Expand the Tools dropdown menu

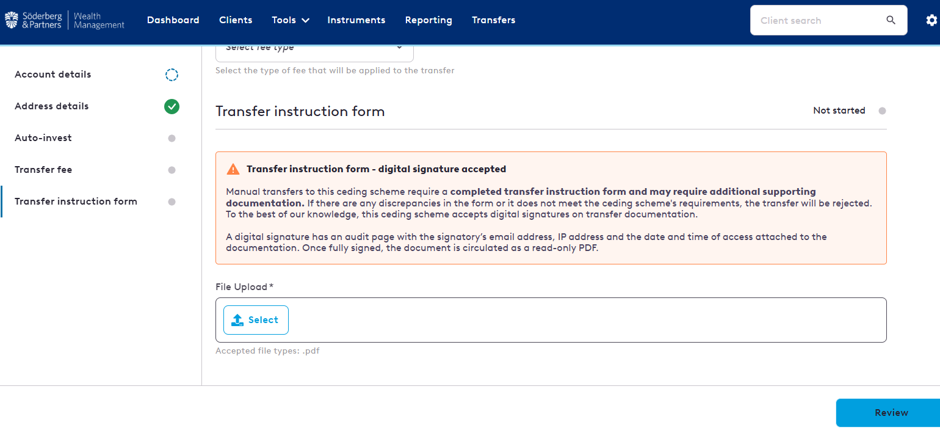point(290,20)
